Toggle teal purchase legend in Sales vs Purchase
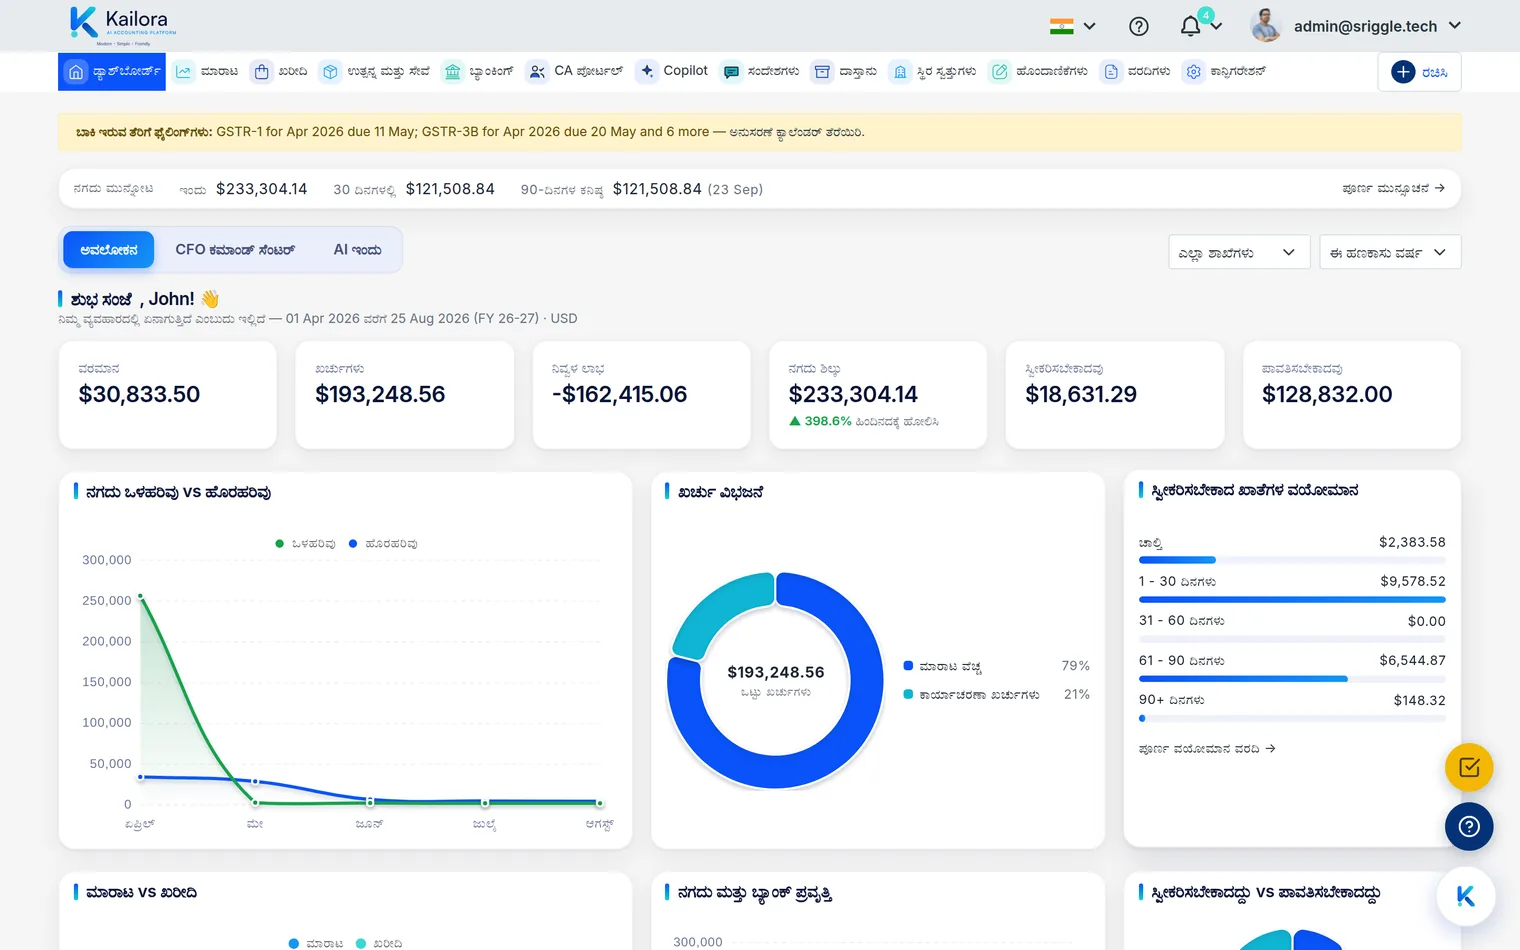This screenshot has height=950, width=1520. point(379,943)
